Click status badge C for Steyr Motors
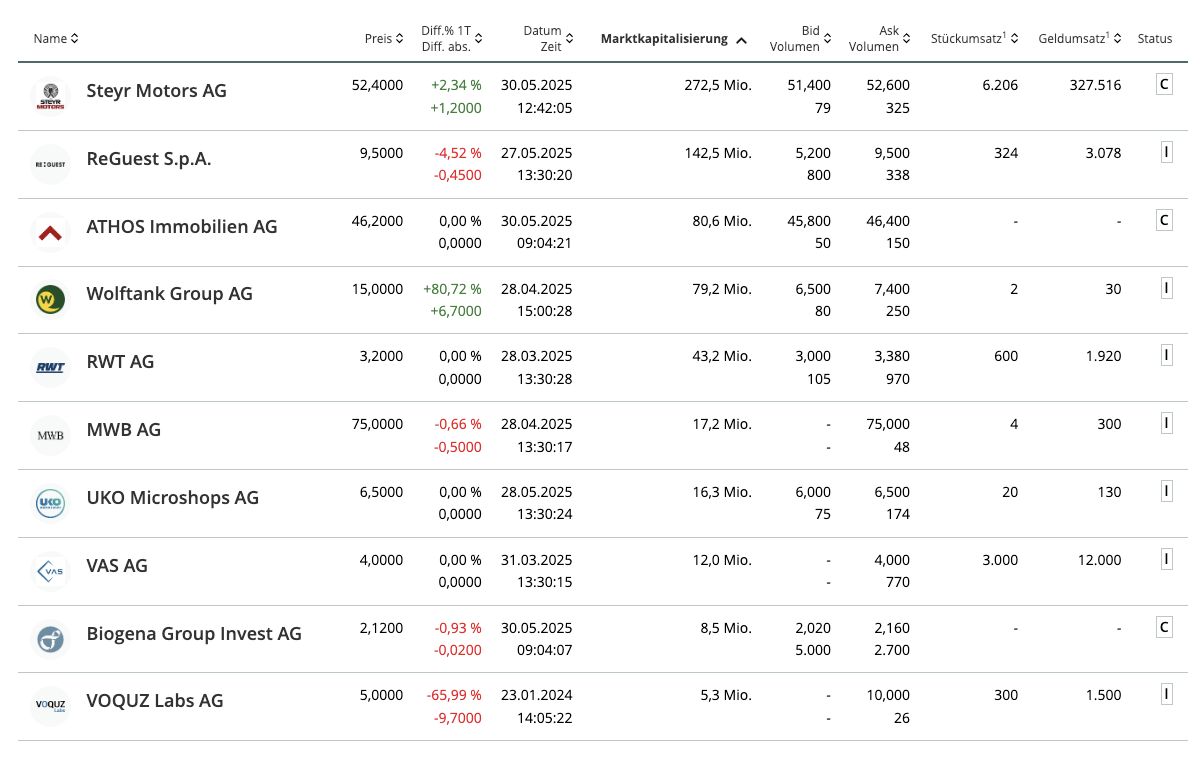The image size is (1201, 759). tap(1163, 85)
